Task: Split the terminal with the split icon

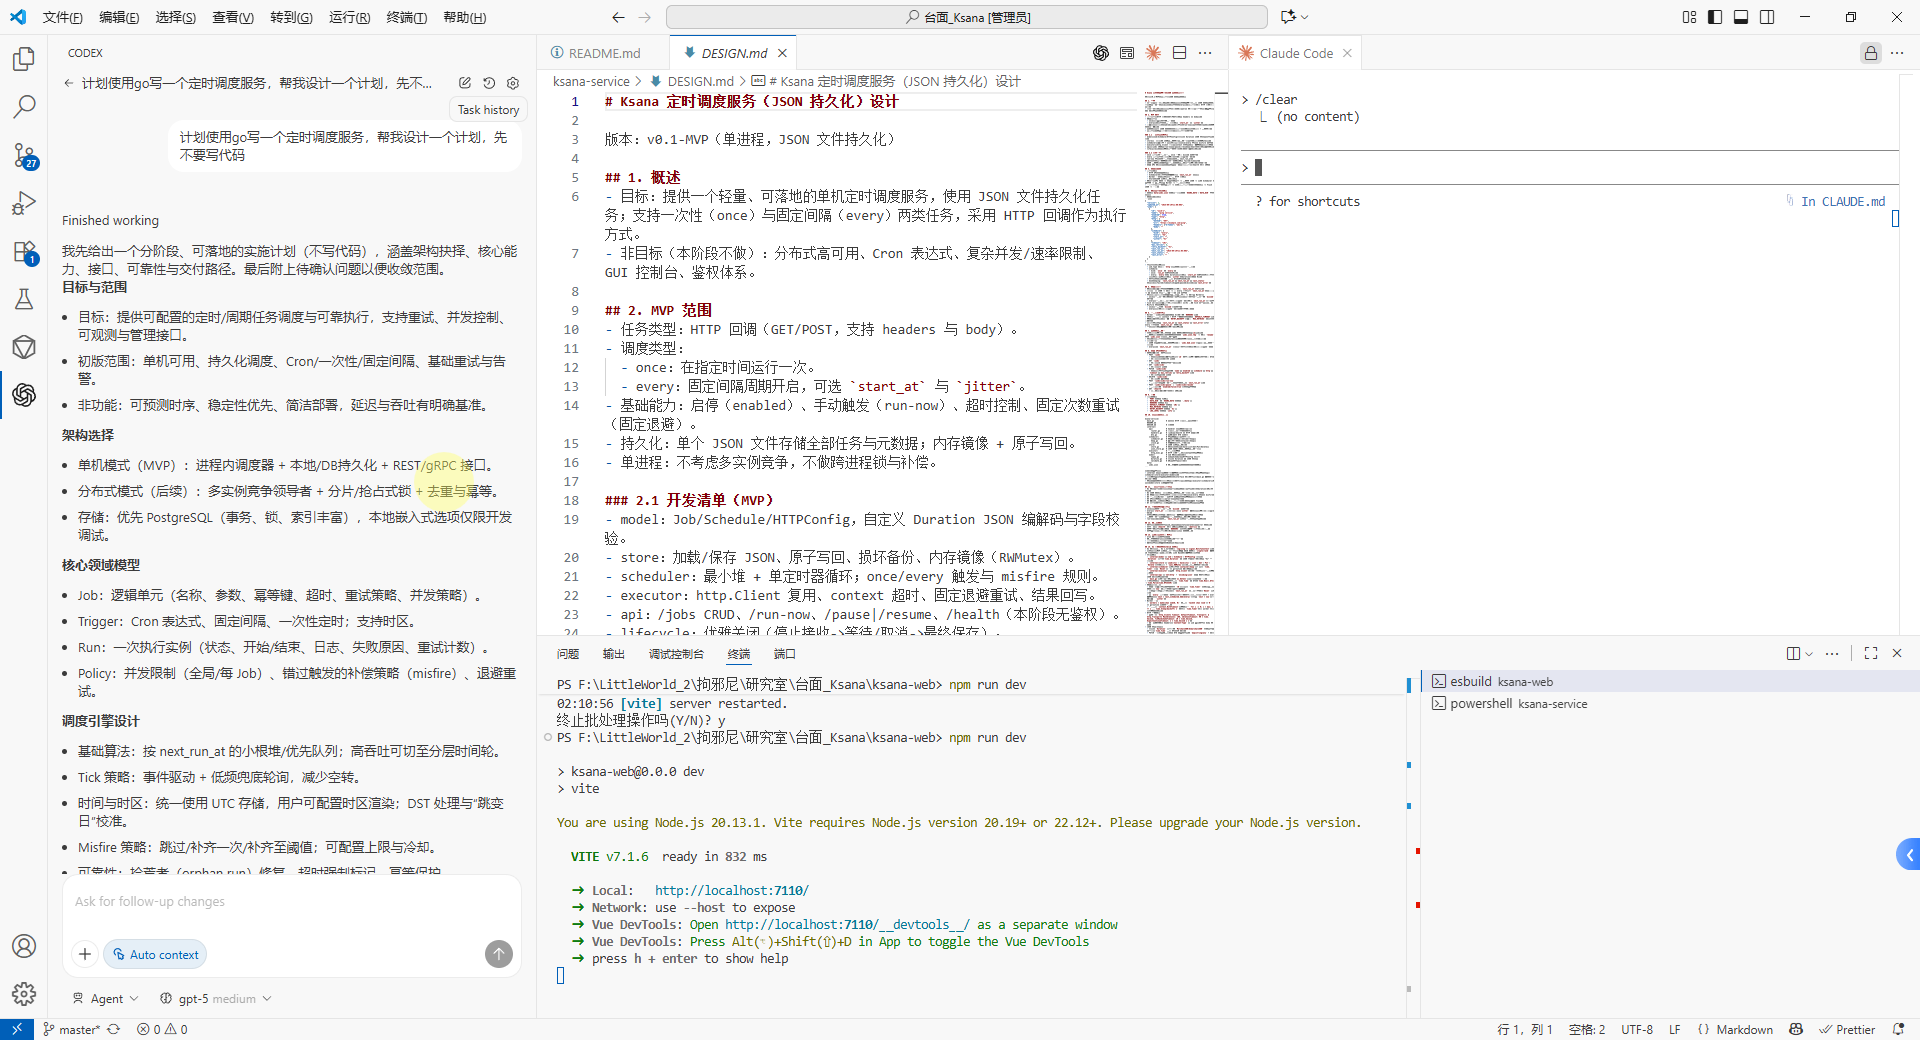Action: (1793, 653)
